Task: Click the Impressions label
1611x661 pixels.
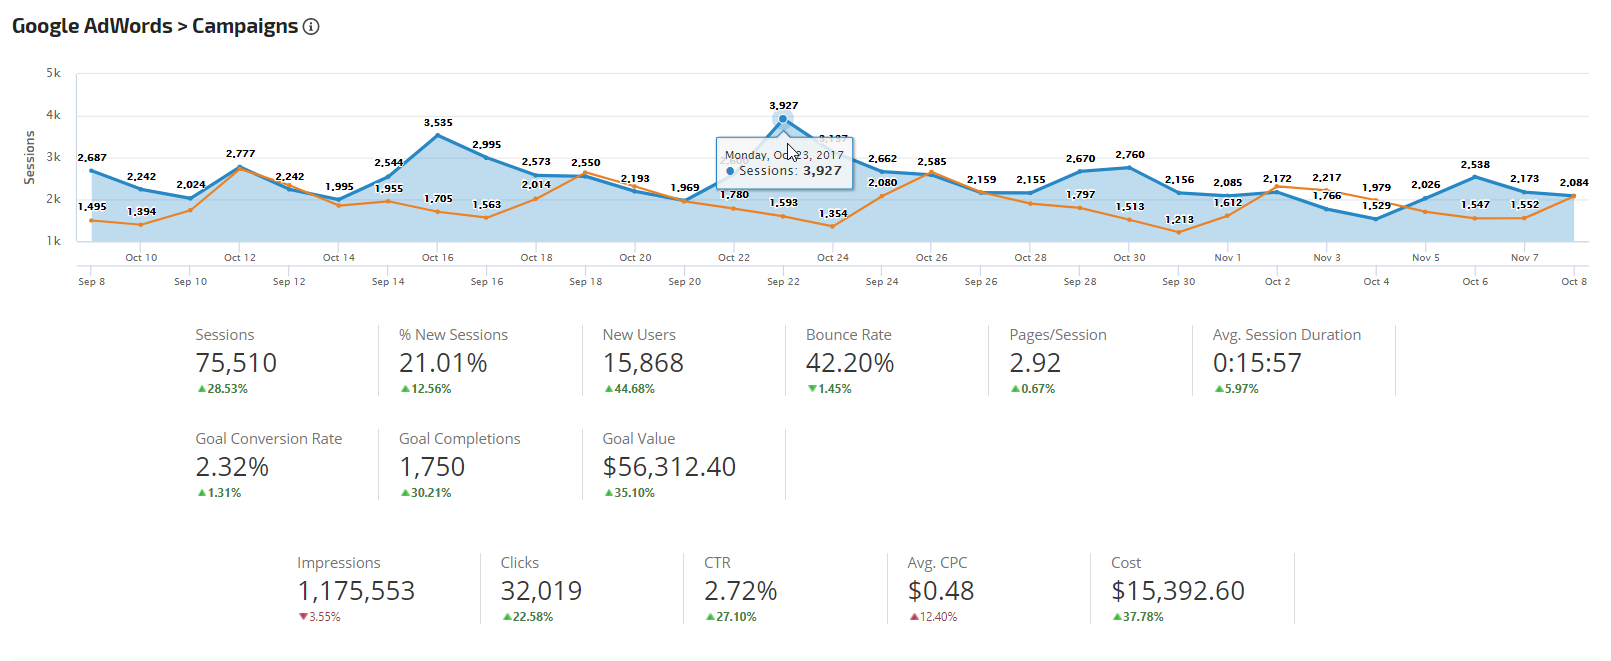Action: (339, 563)
